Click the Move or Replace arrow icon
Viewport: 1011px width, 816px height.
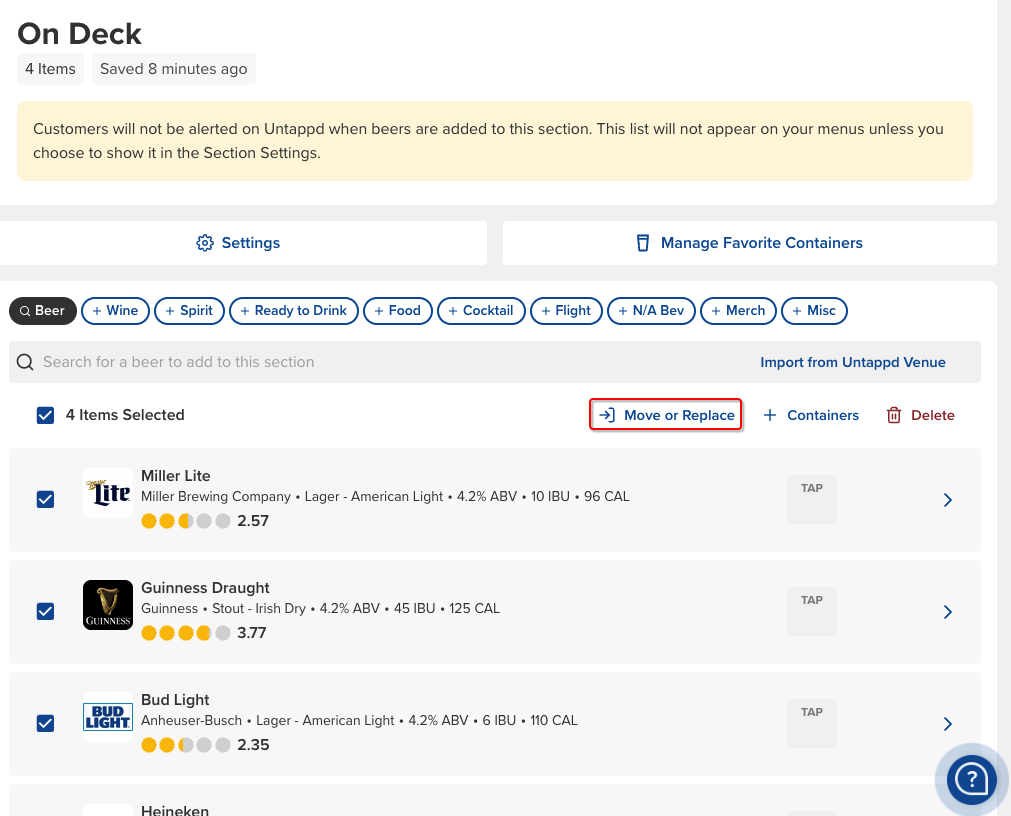[x=606, y=415]
